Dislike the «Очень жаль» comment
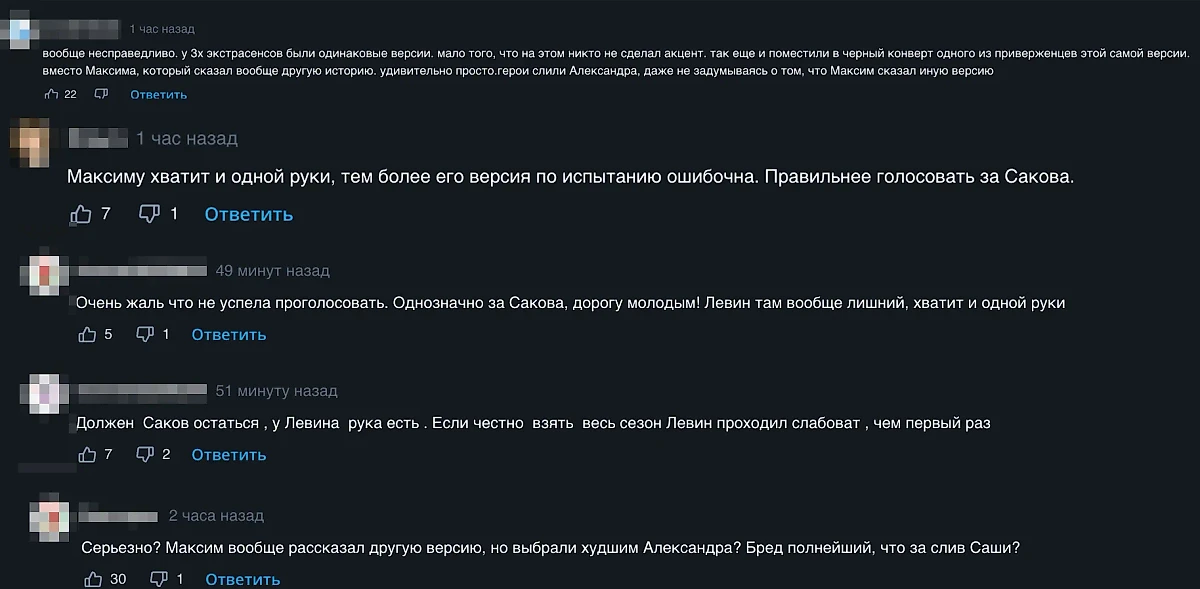The width and height of the screenshot is (1200, 589). click(x=144, y=334)
